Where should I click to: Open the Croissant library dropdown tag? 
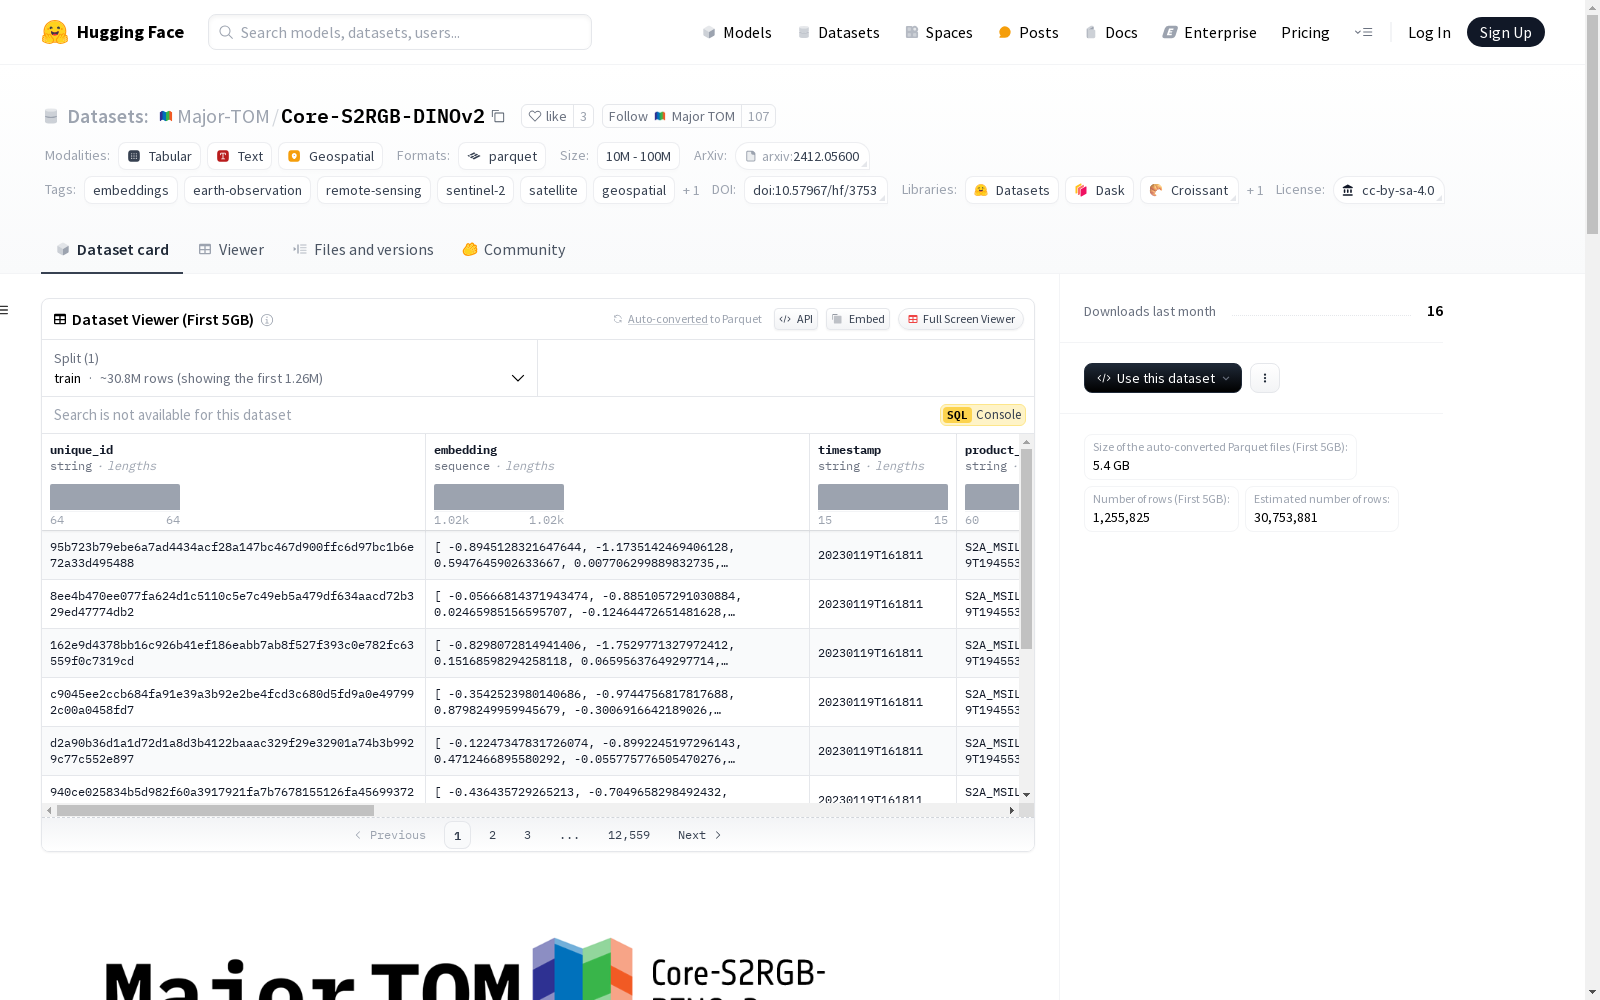(1189, 190)
